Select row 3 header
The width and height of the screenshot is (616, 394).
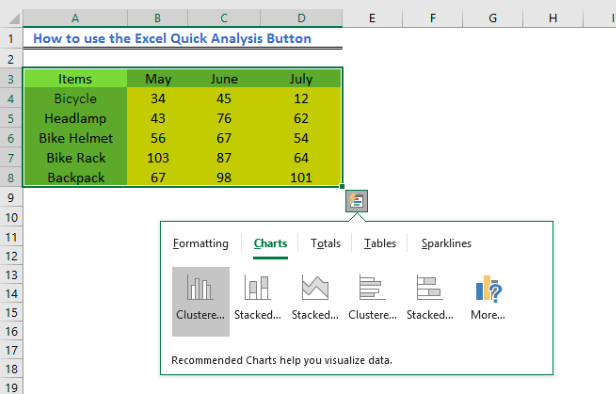(x=11, y=79)
